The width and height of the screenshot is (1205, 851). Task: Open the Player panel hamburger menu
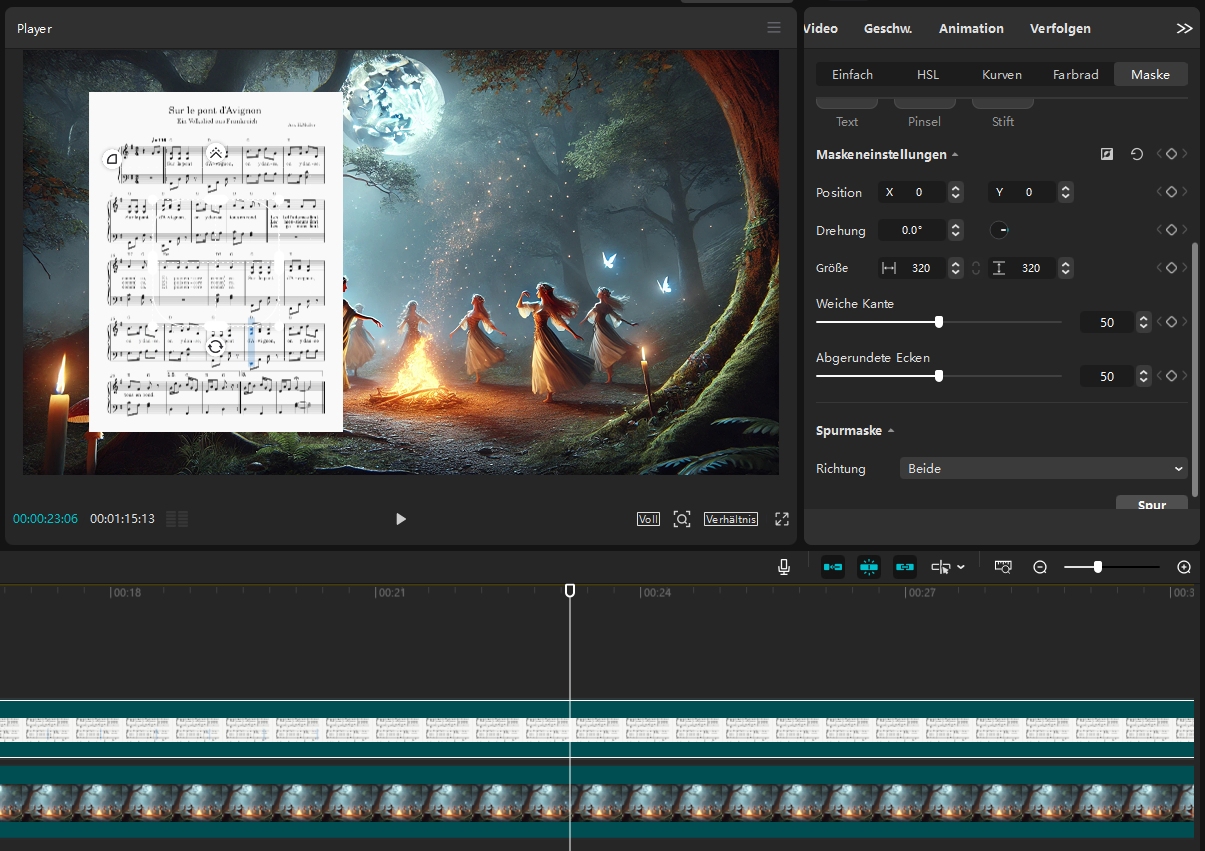[774, 28]
